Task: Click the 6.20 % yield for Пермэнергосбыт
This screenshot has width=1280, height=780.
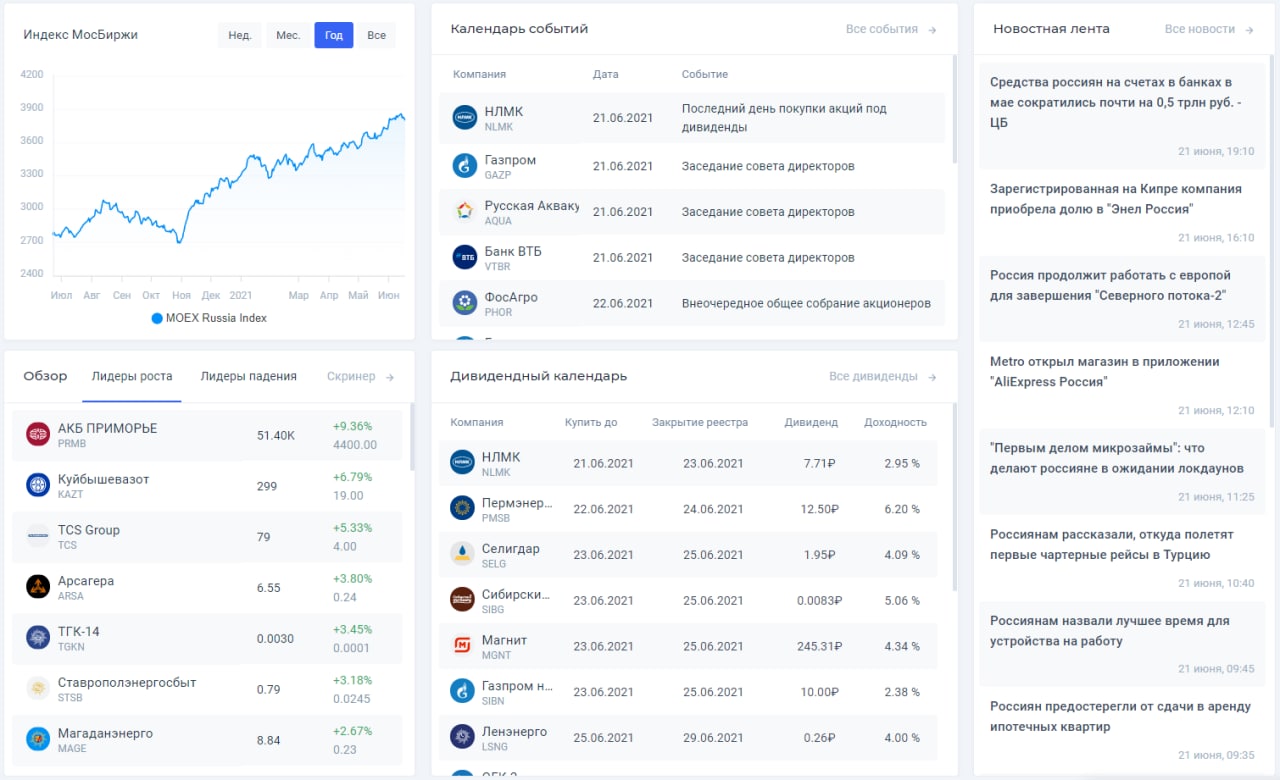Action: pyautogui.click(x=902, y=509)
